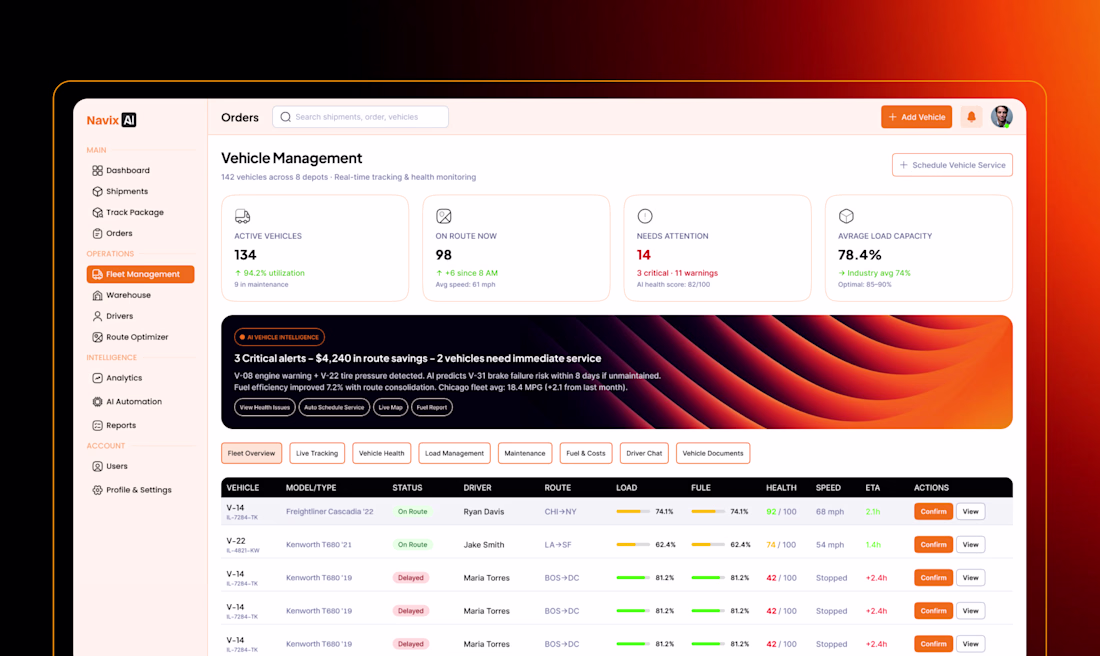This screenshot has height=656, width=1100.
Task: Open the Users account page
Action: click(x=109, y=467)
